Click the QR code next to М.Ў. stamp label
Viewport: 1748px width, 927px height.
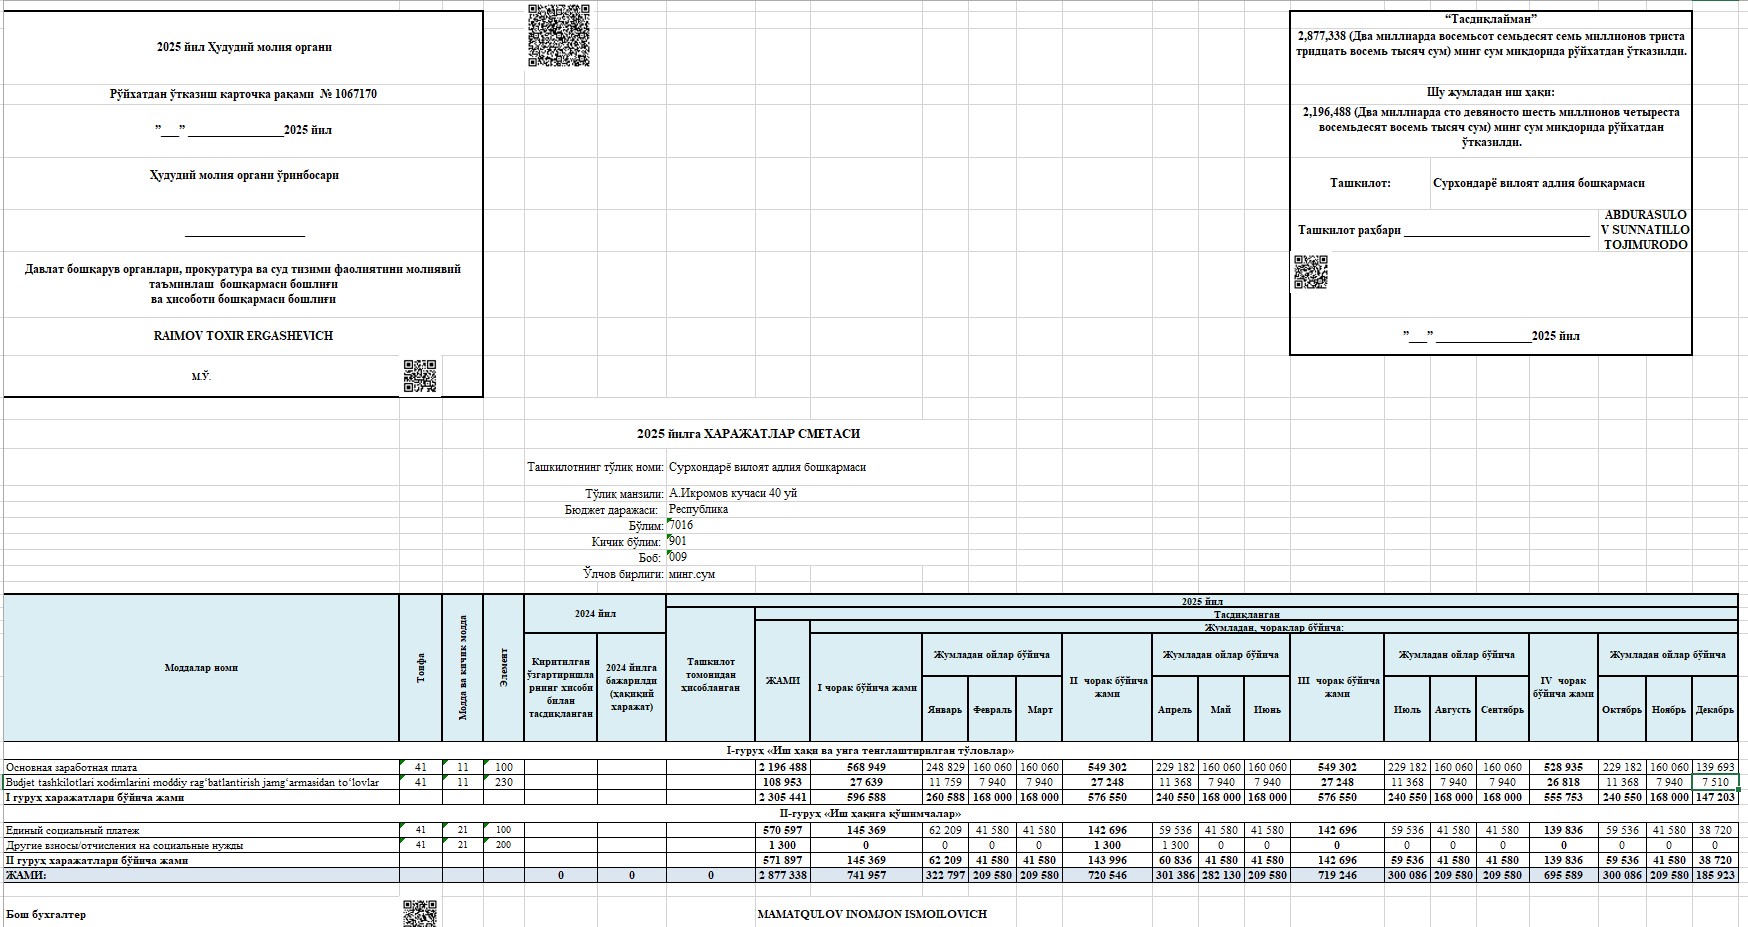tap(420, 376)
